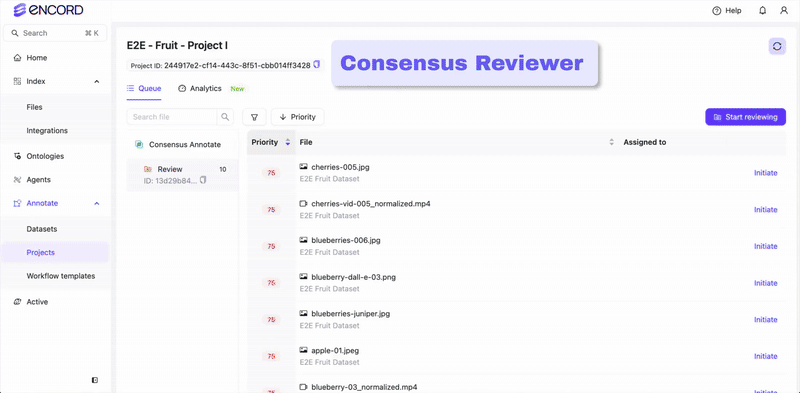Click the Index grid icon
Screen dimensions: 800x393
pos(17,81)
